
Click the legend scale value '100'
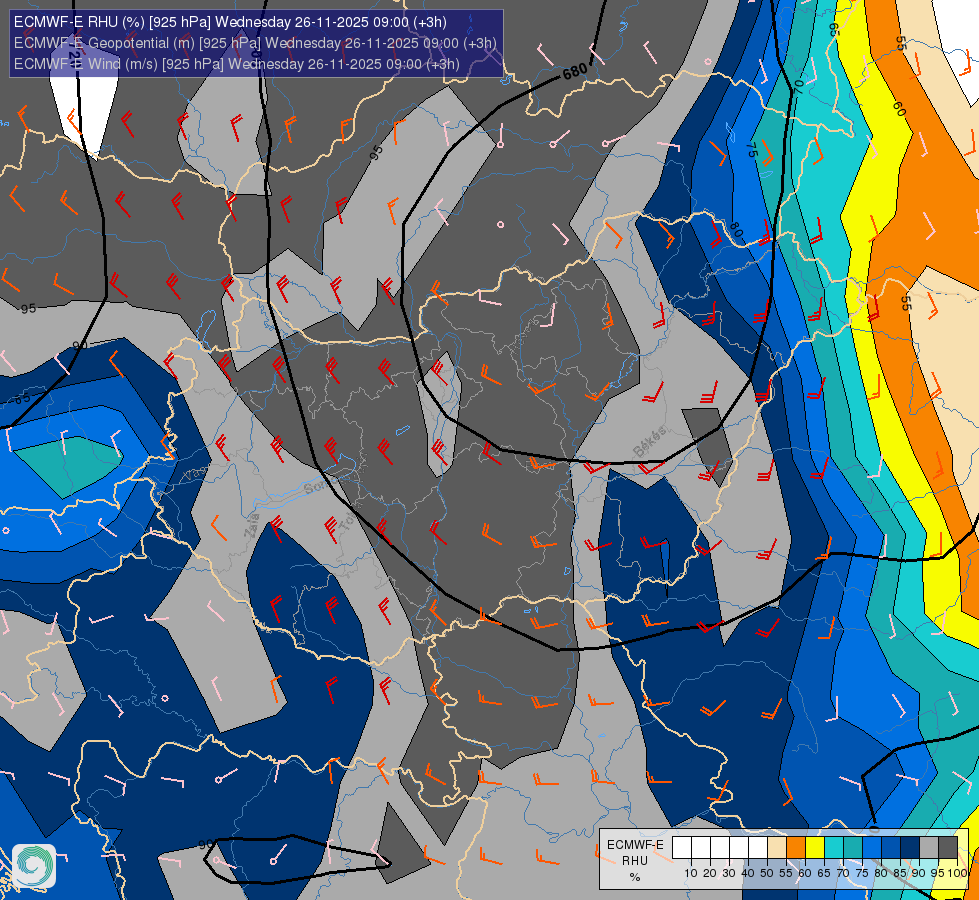[x=958, y=873]
